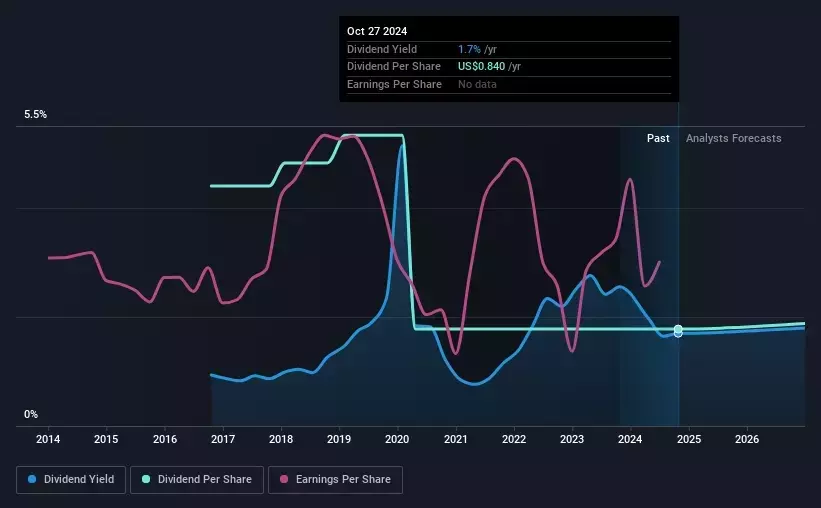Click the 2020 x-axis year label
Viewport: 821px width, 508px height.
coord(397,439)
